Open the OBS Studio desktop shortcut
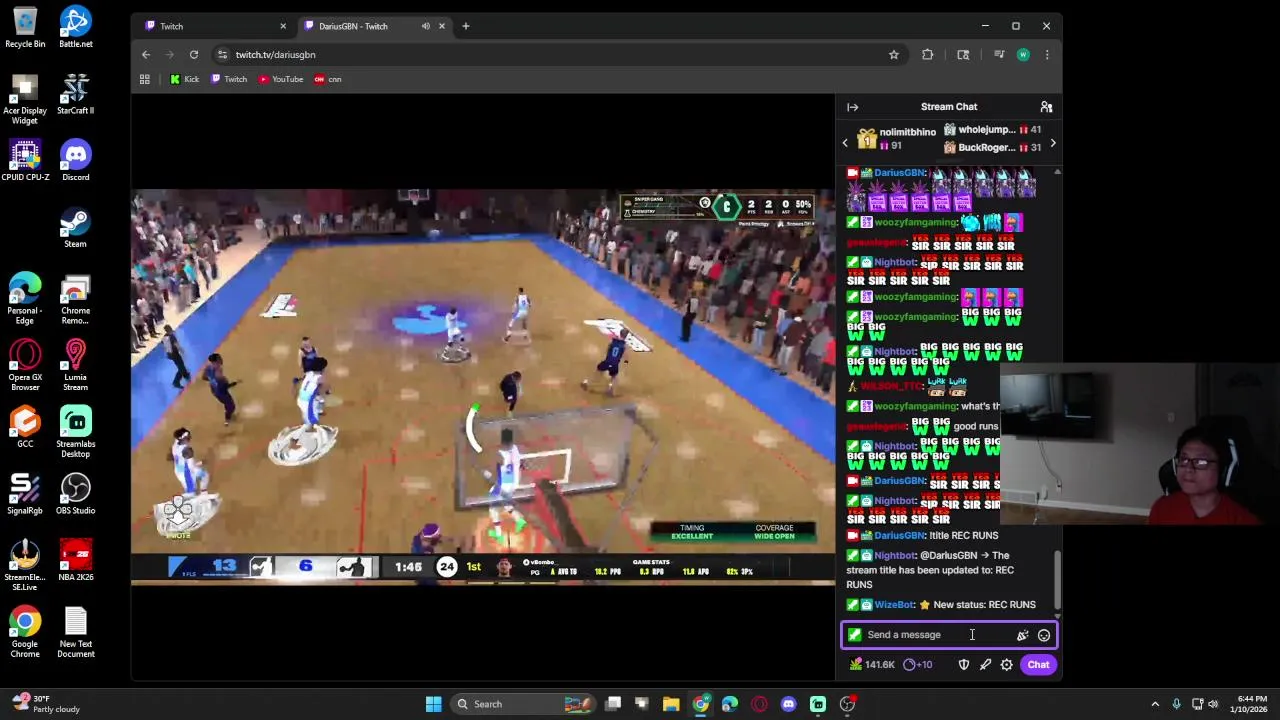The width and height of the screenshot is (1280, 720). click(x=76, y=494)
